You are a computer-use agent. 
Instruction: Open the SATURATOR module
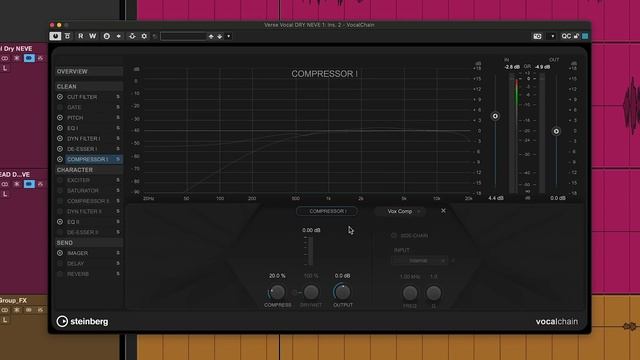pyautogui.click(x=83, y=191)
